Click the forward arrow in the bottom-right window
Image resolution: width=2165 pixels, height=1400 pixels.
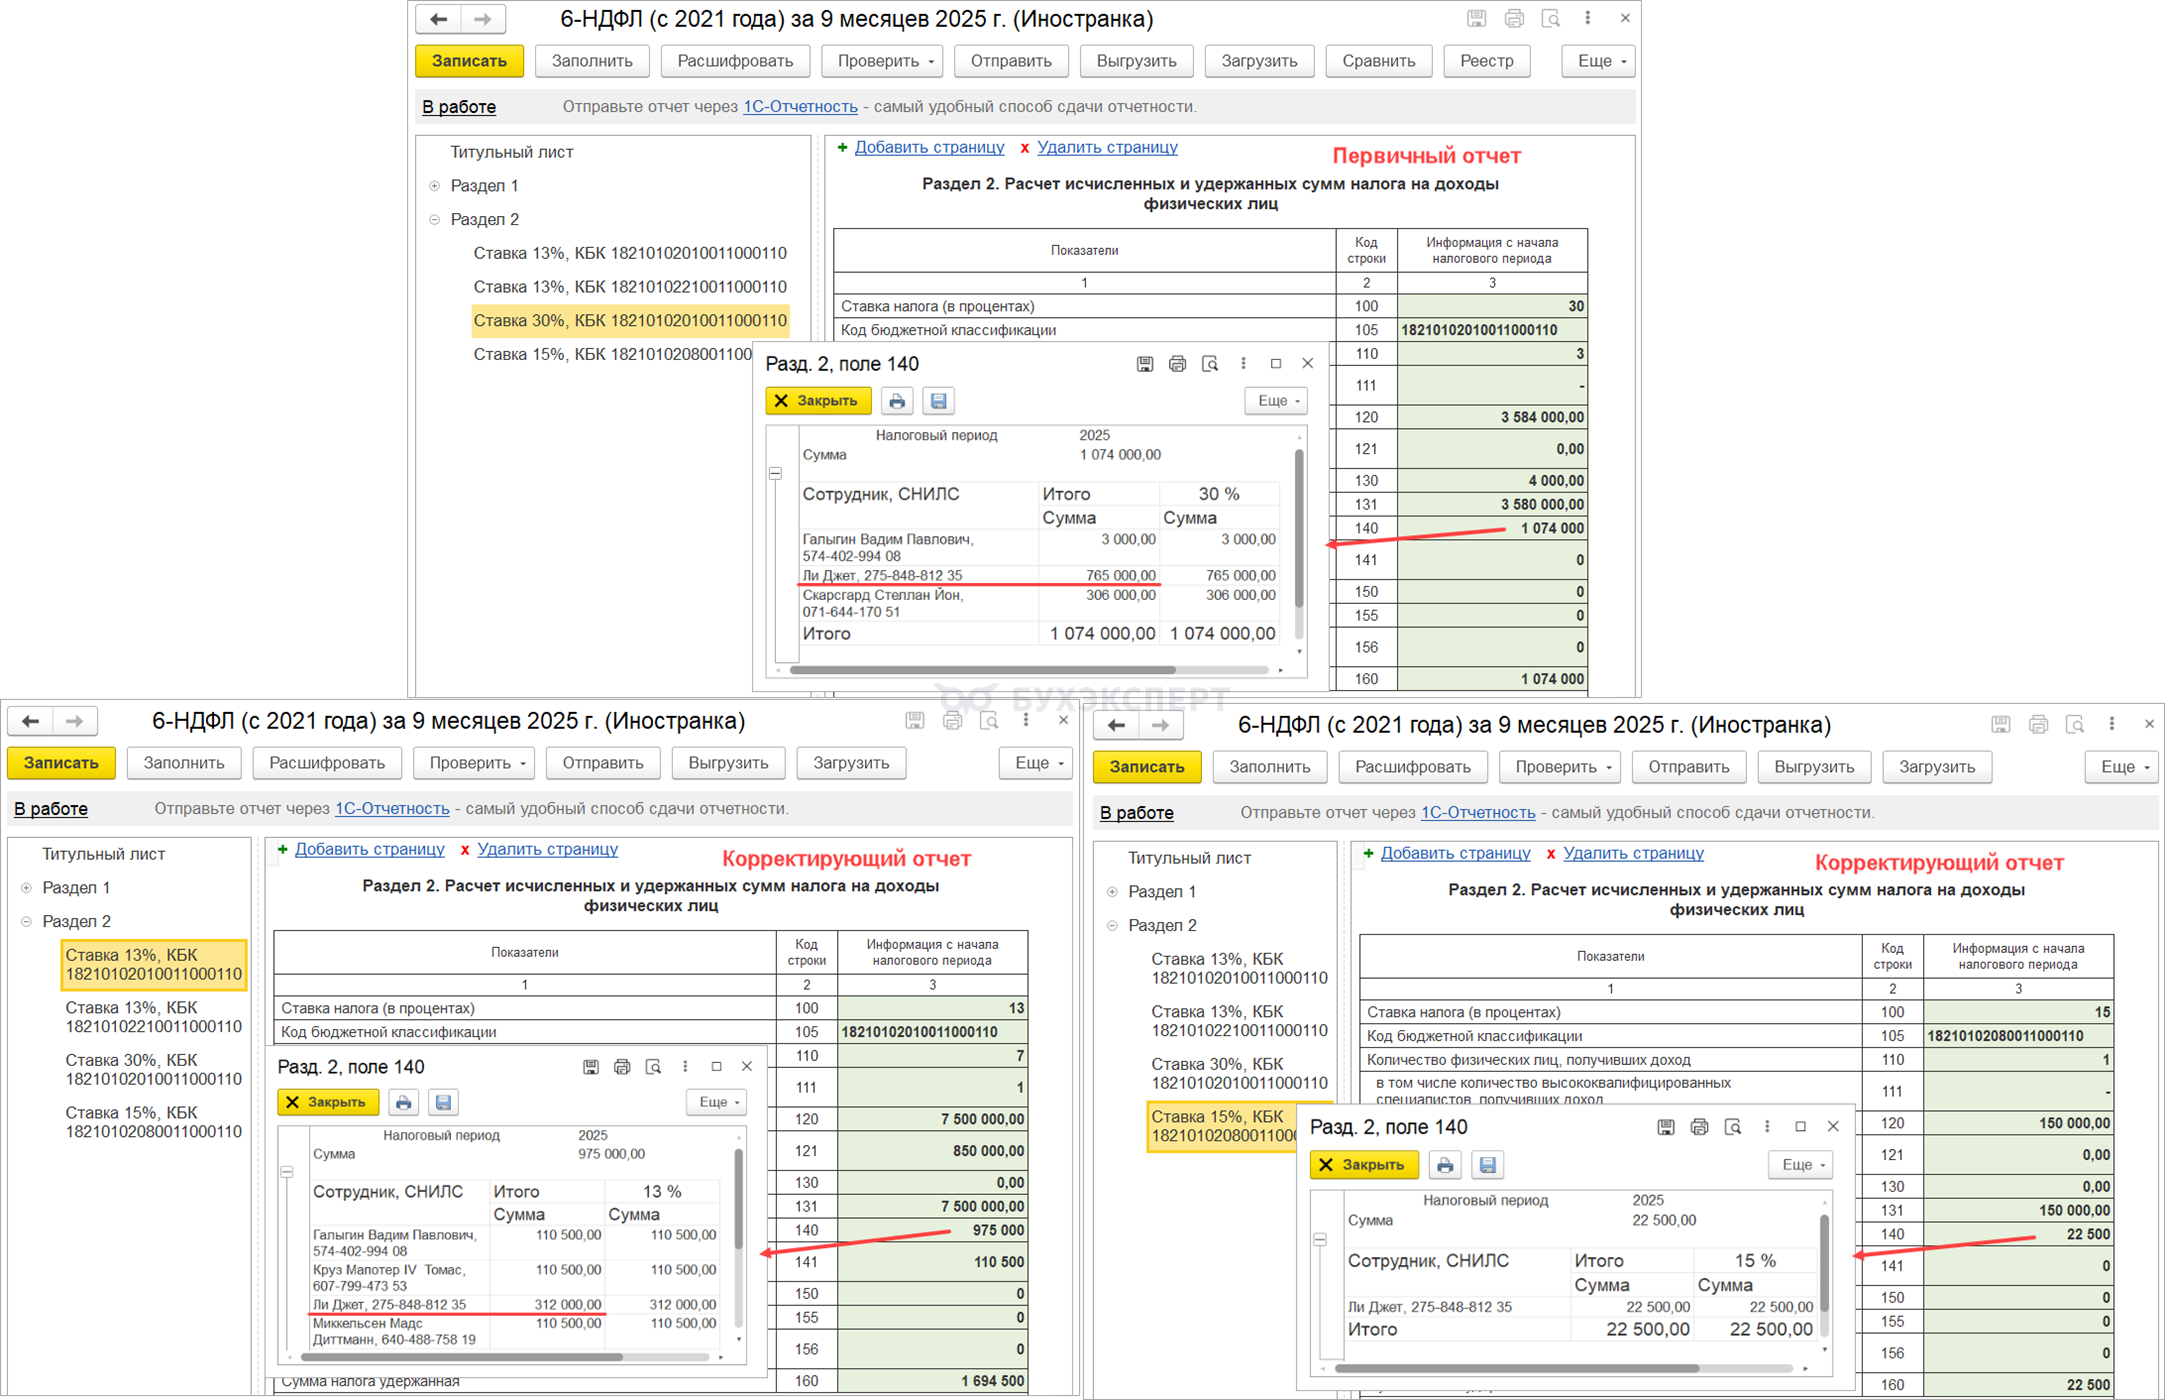tap(1160, 725)
